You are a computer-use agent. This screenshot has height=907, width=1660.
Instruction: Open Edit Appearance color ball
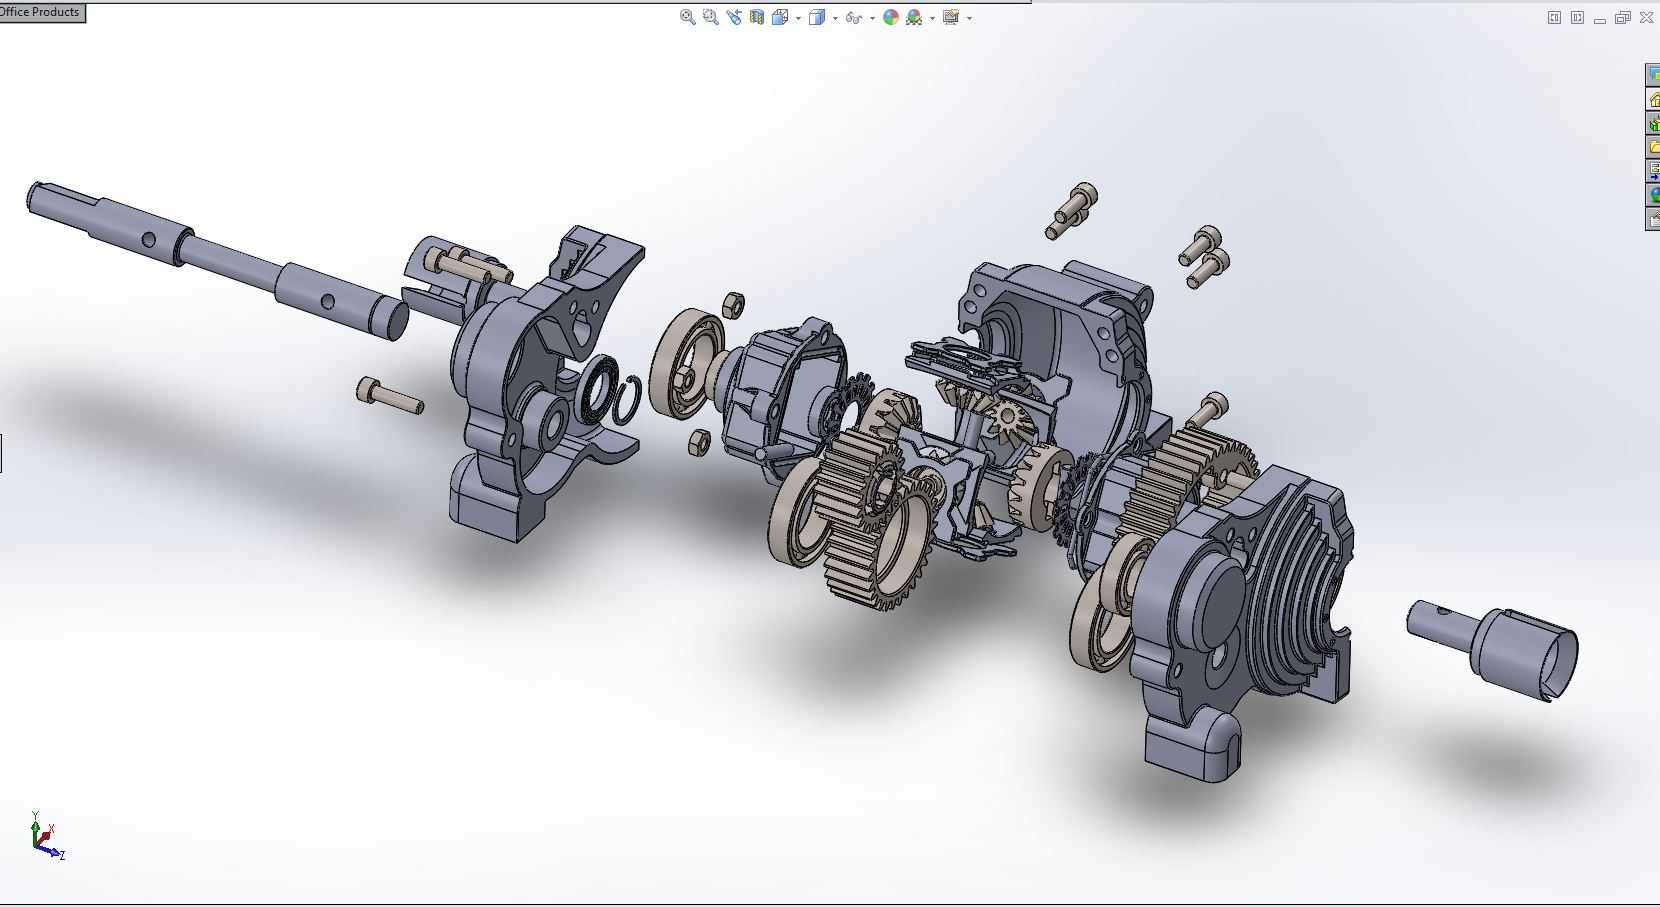pos(891,17)
